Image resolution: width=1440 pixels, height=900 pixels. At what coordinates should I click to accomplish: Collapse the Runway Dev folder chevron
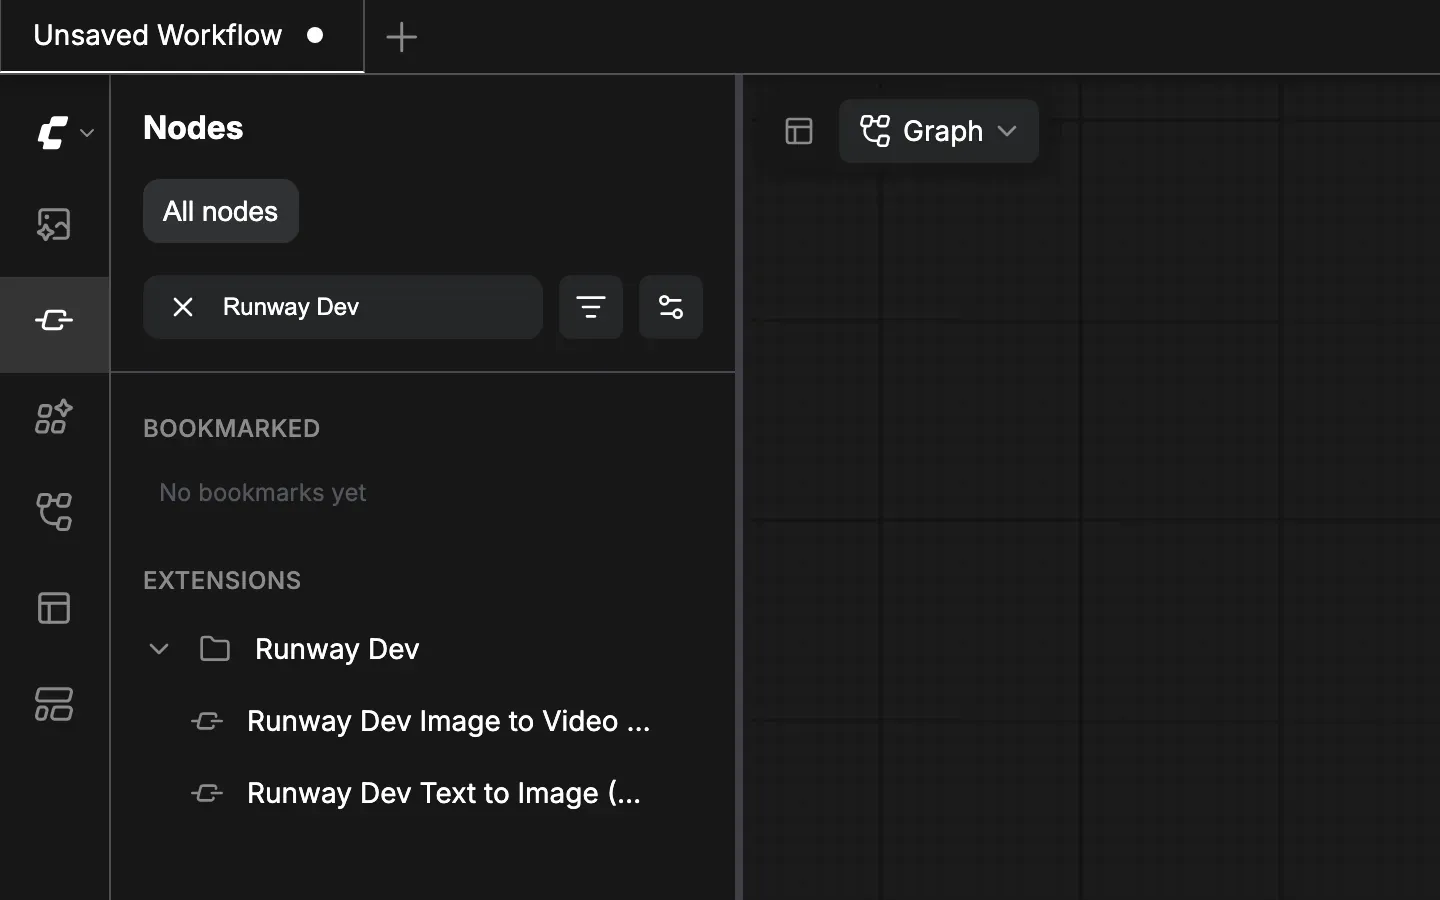pyautogui.click(x=159, y=649)
